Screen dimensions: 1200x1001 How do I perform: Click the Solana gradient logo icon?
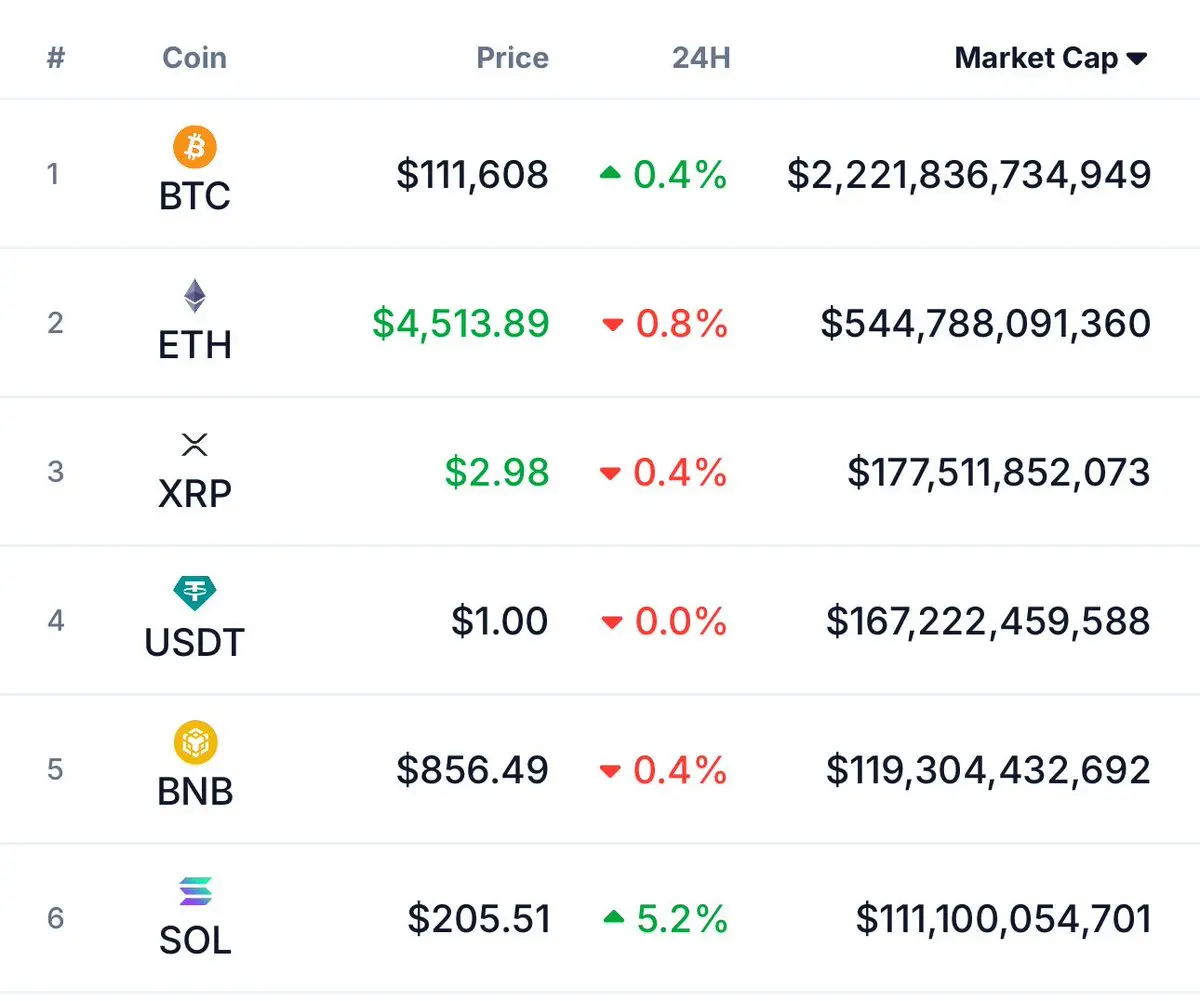[195, 891]
